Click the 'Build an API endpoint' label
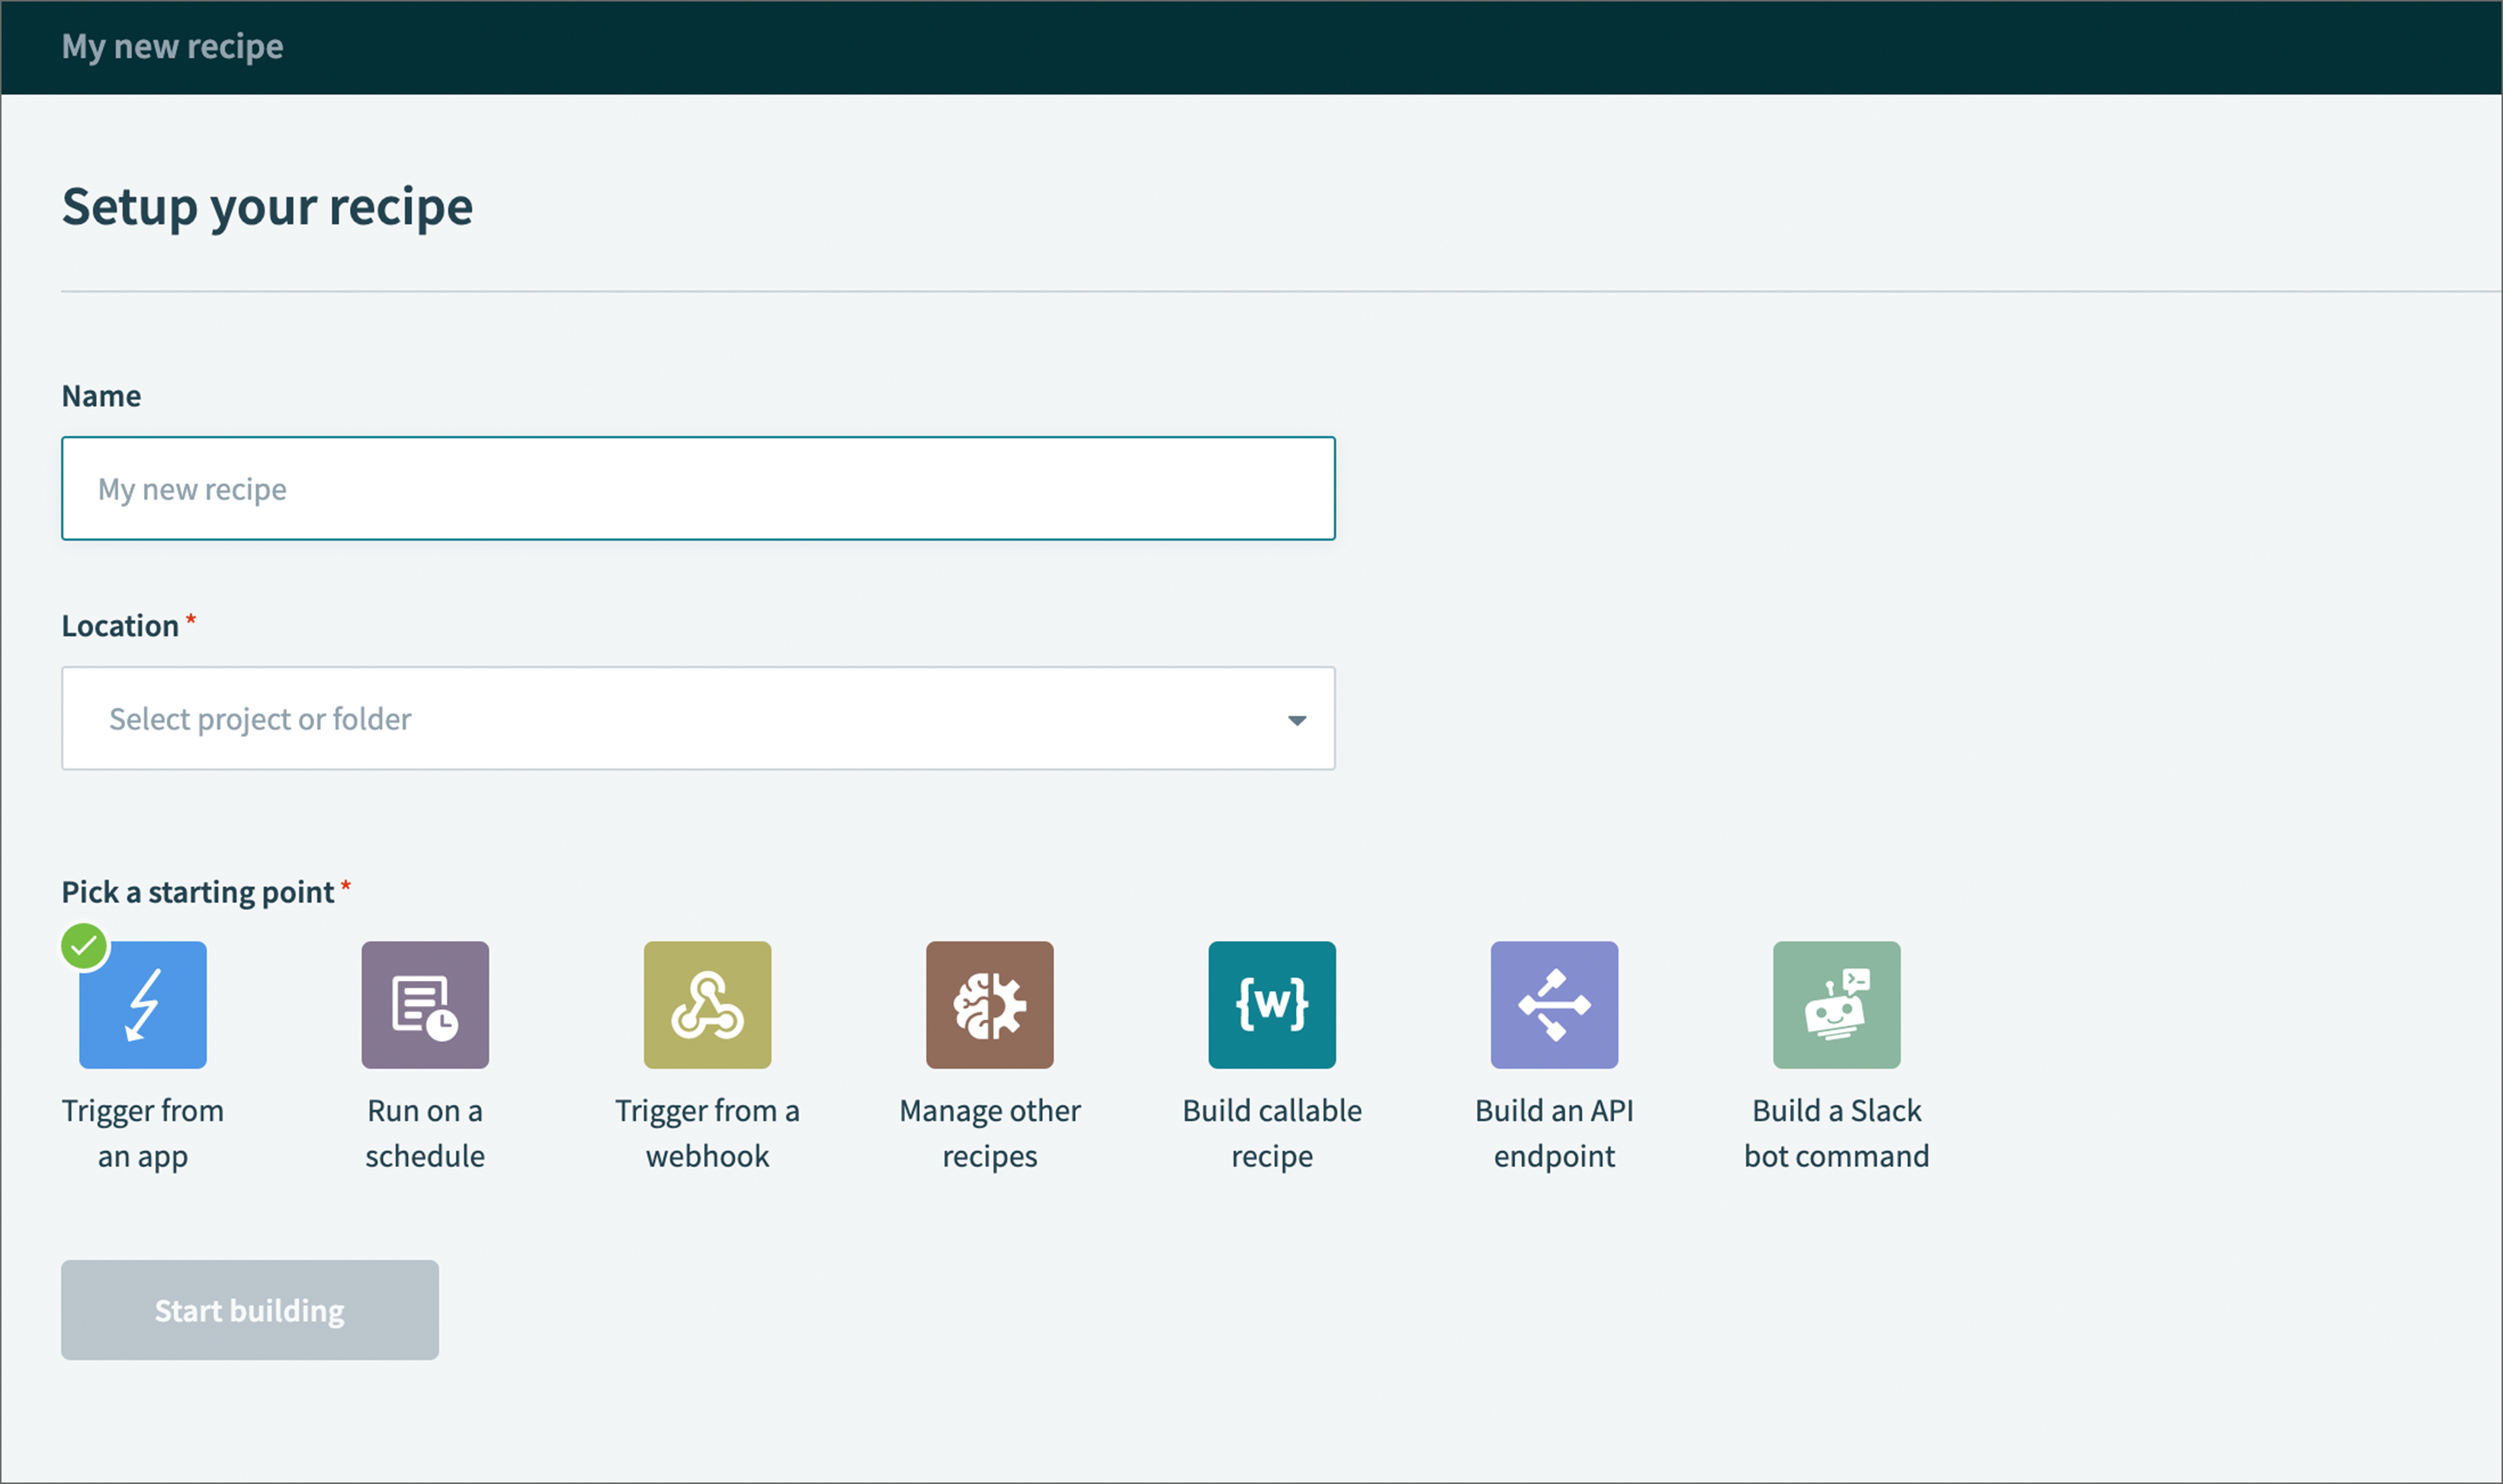 pos(1554,1133)
